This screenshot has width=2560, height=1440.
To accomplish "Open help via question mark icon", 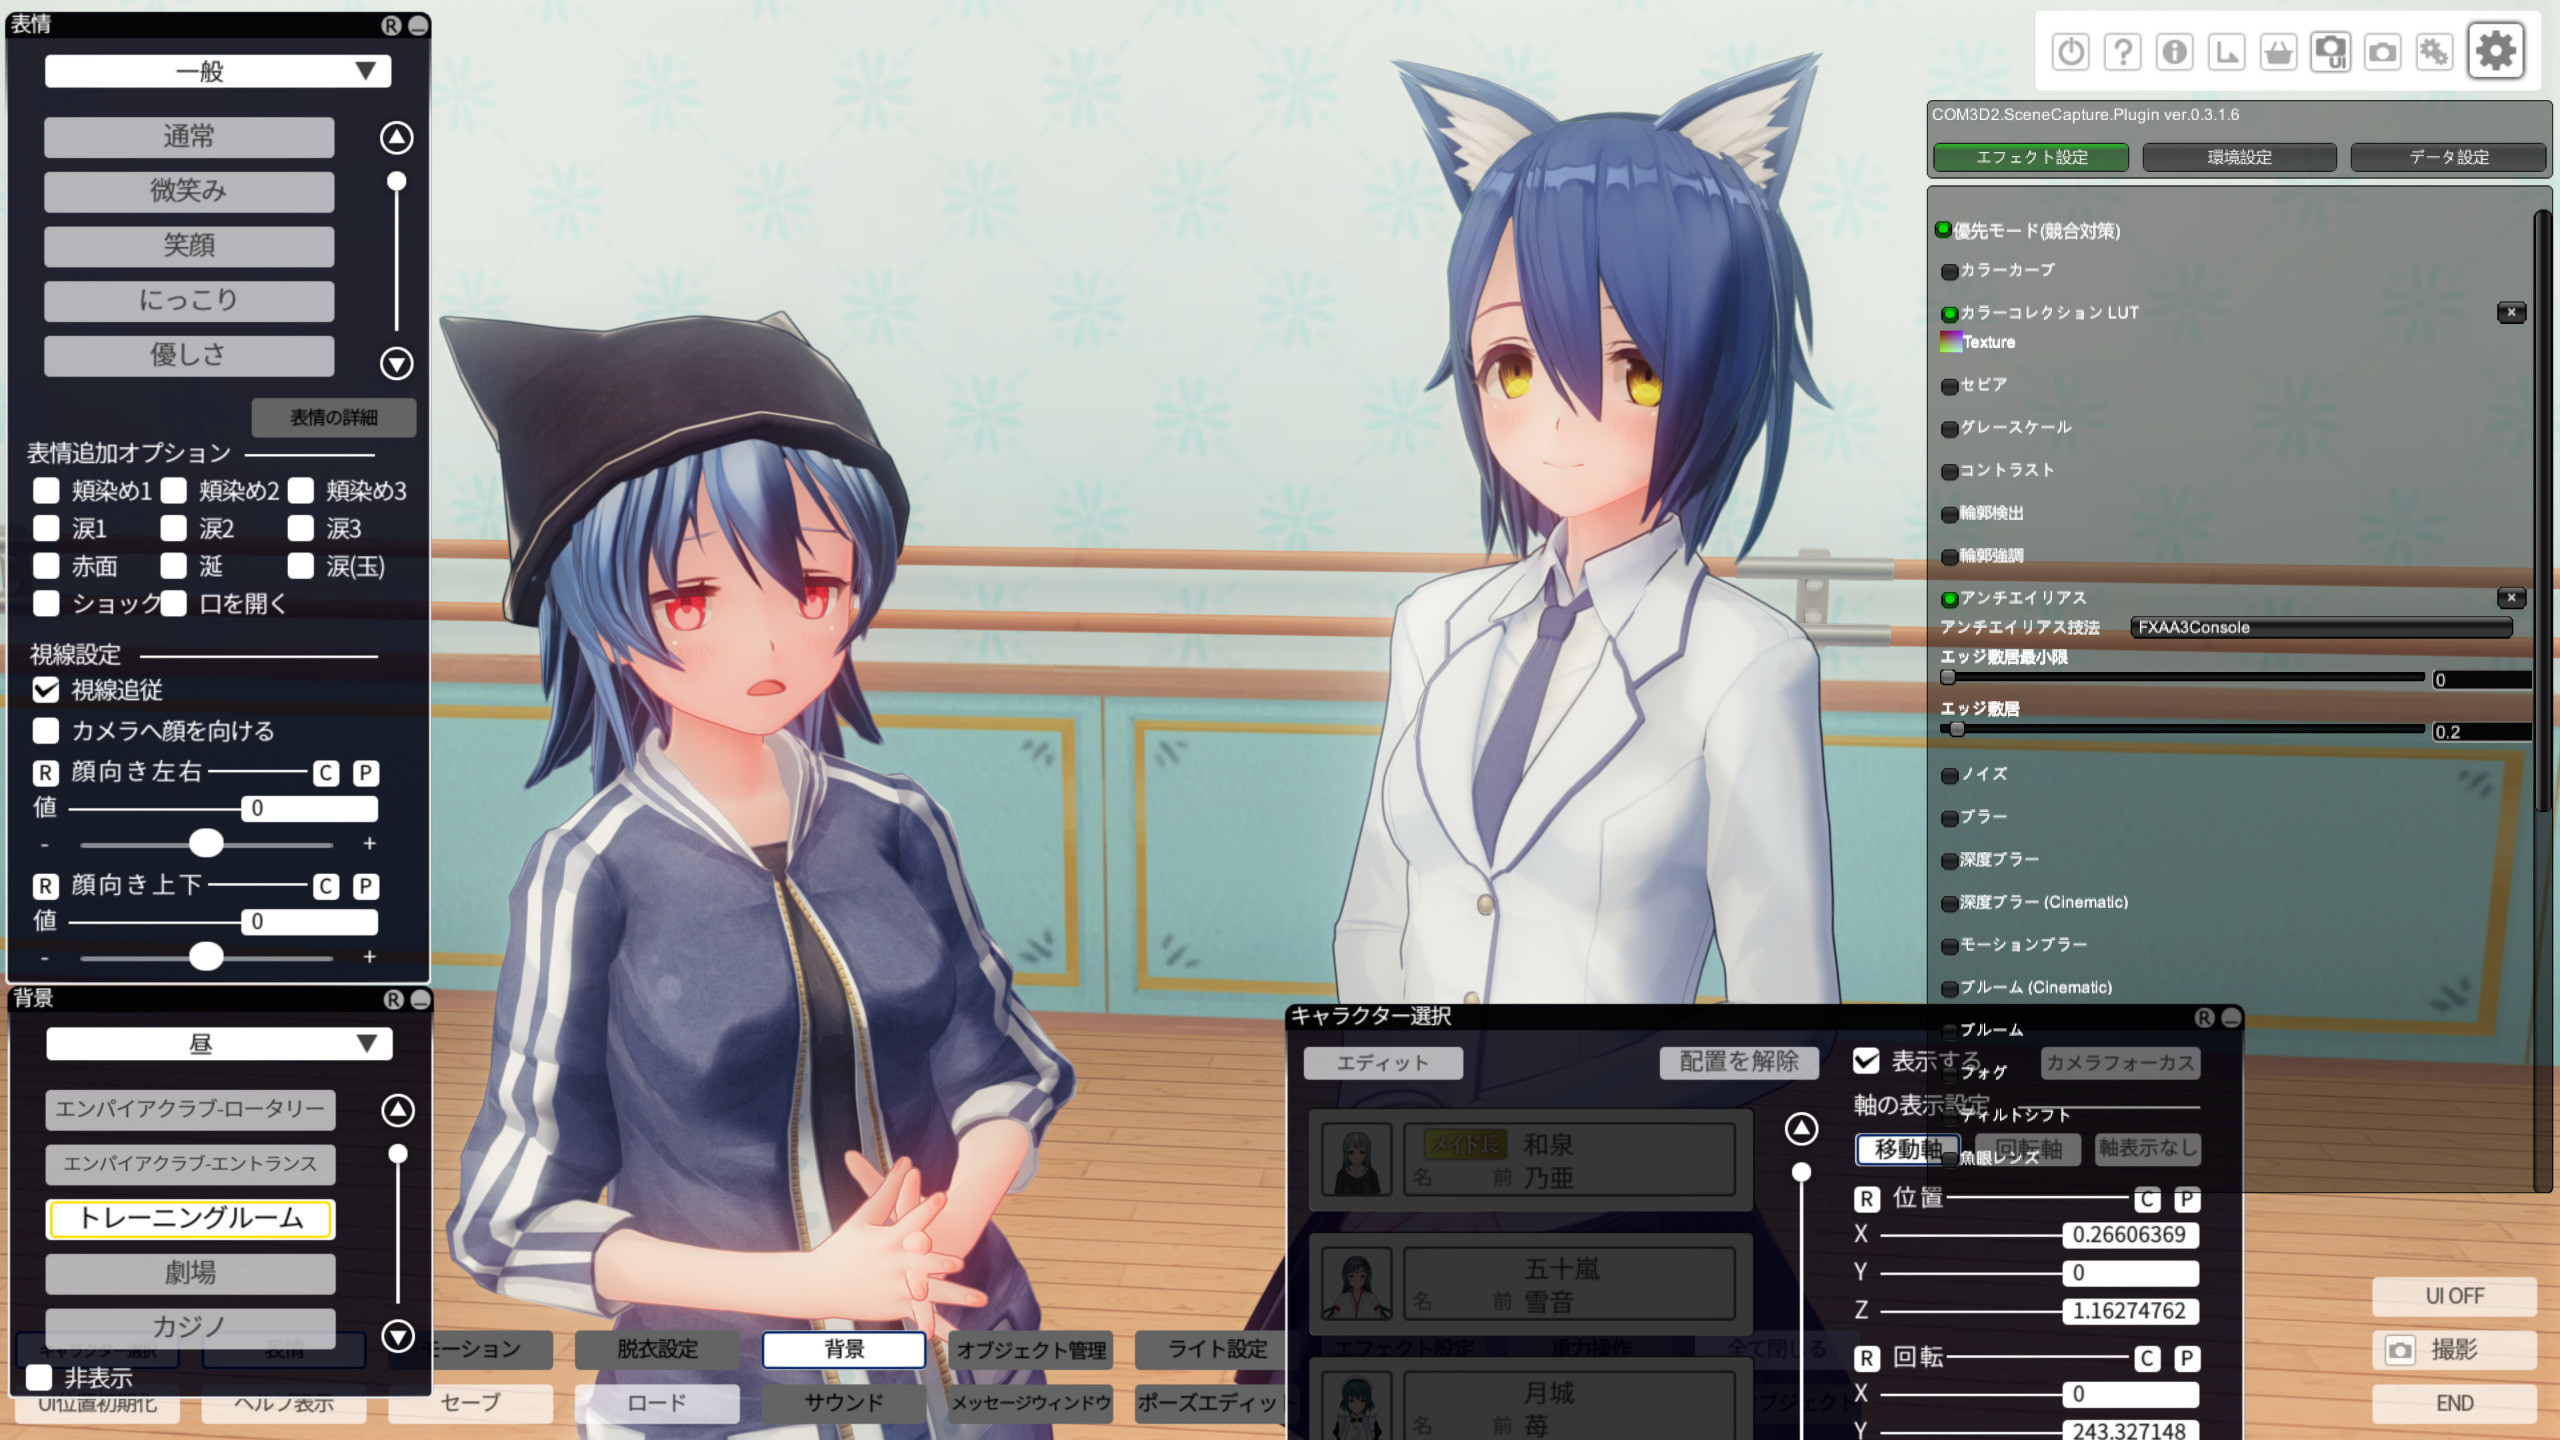I will point(2122,52).
